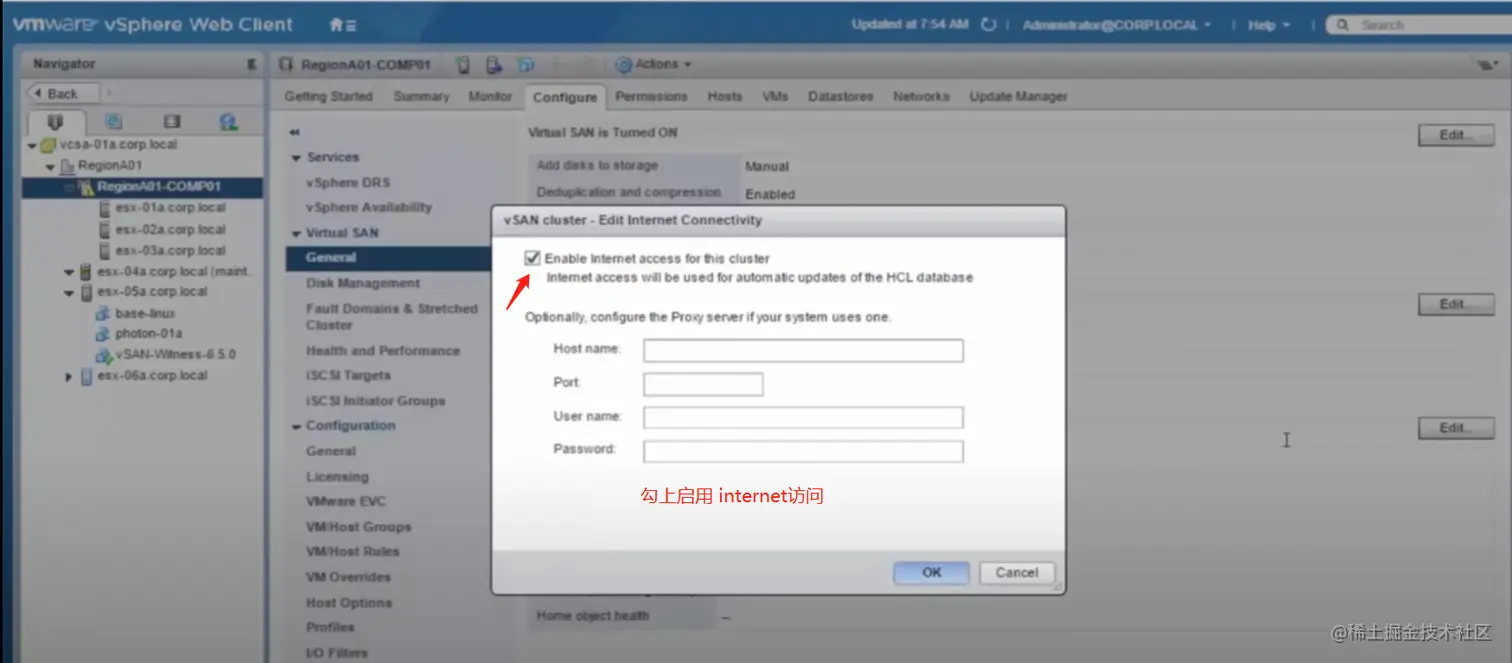Collapse vcsa-01a.corp.local tree node
Image resolution: width=1512 pixels, height=663 pixels.
(x=33, y=146)
